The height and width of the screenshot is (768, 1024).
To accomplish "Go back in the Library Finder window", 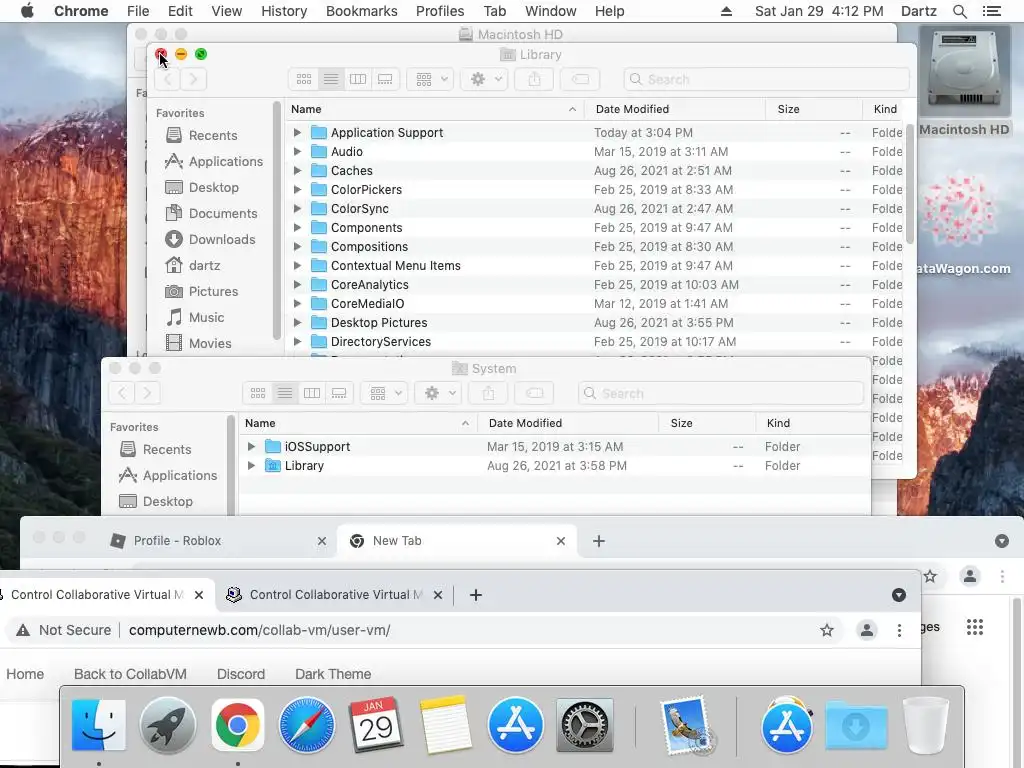I will 167,79.
